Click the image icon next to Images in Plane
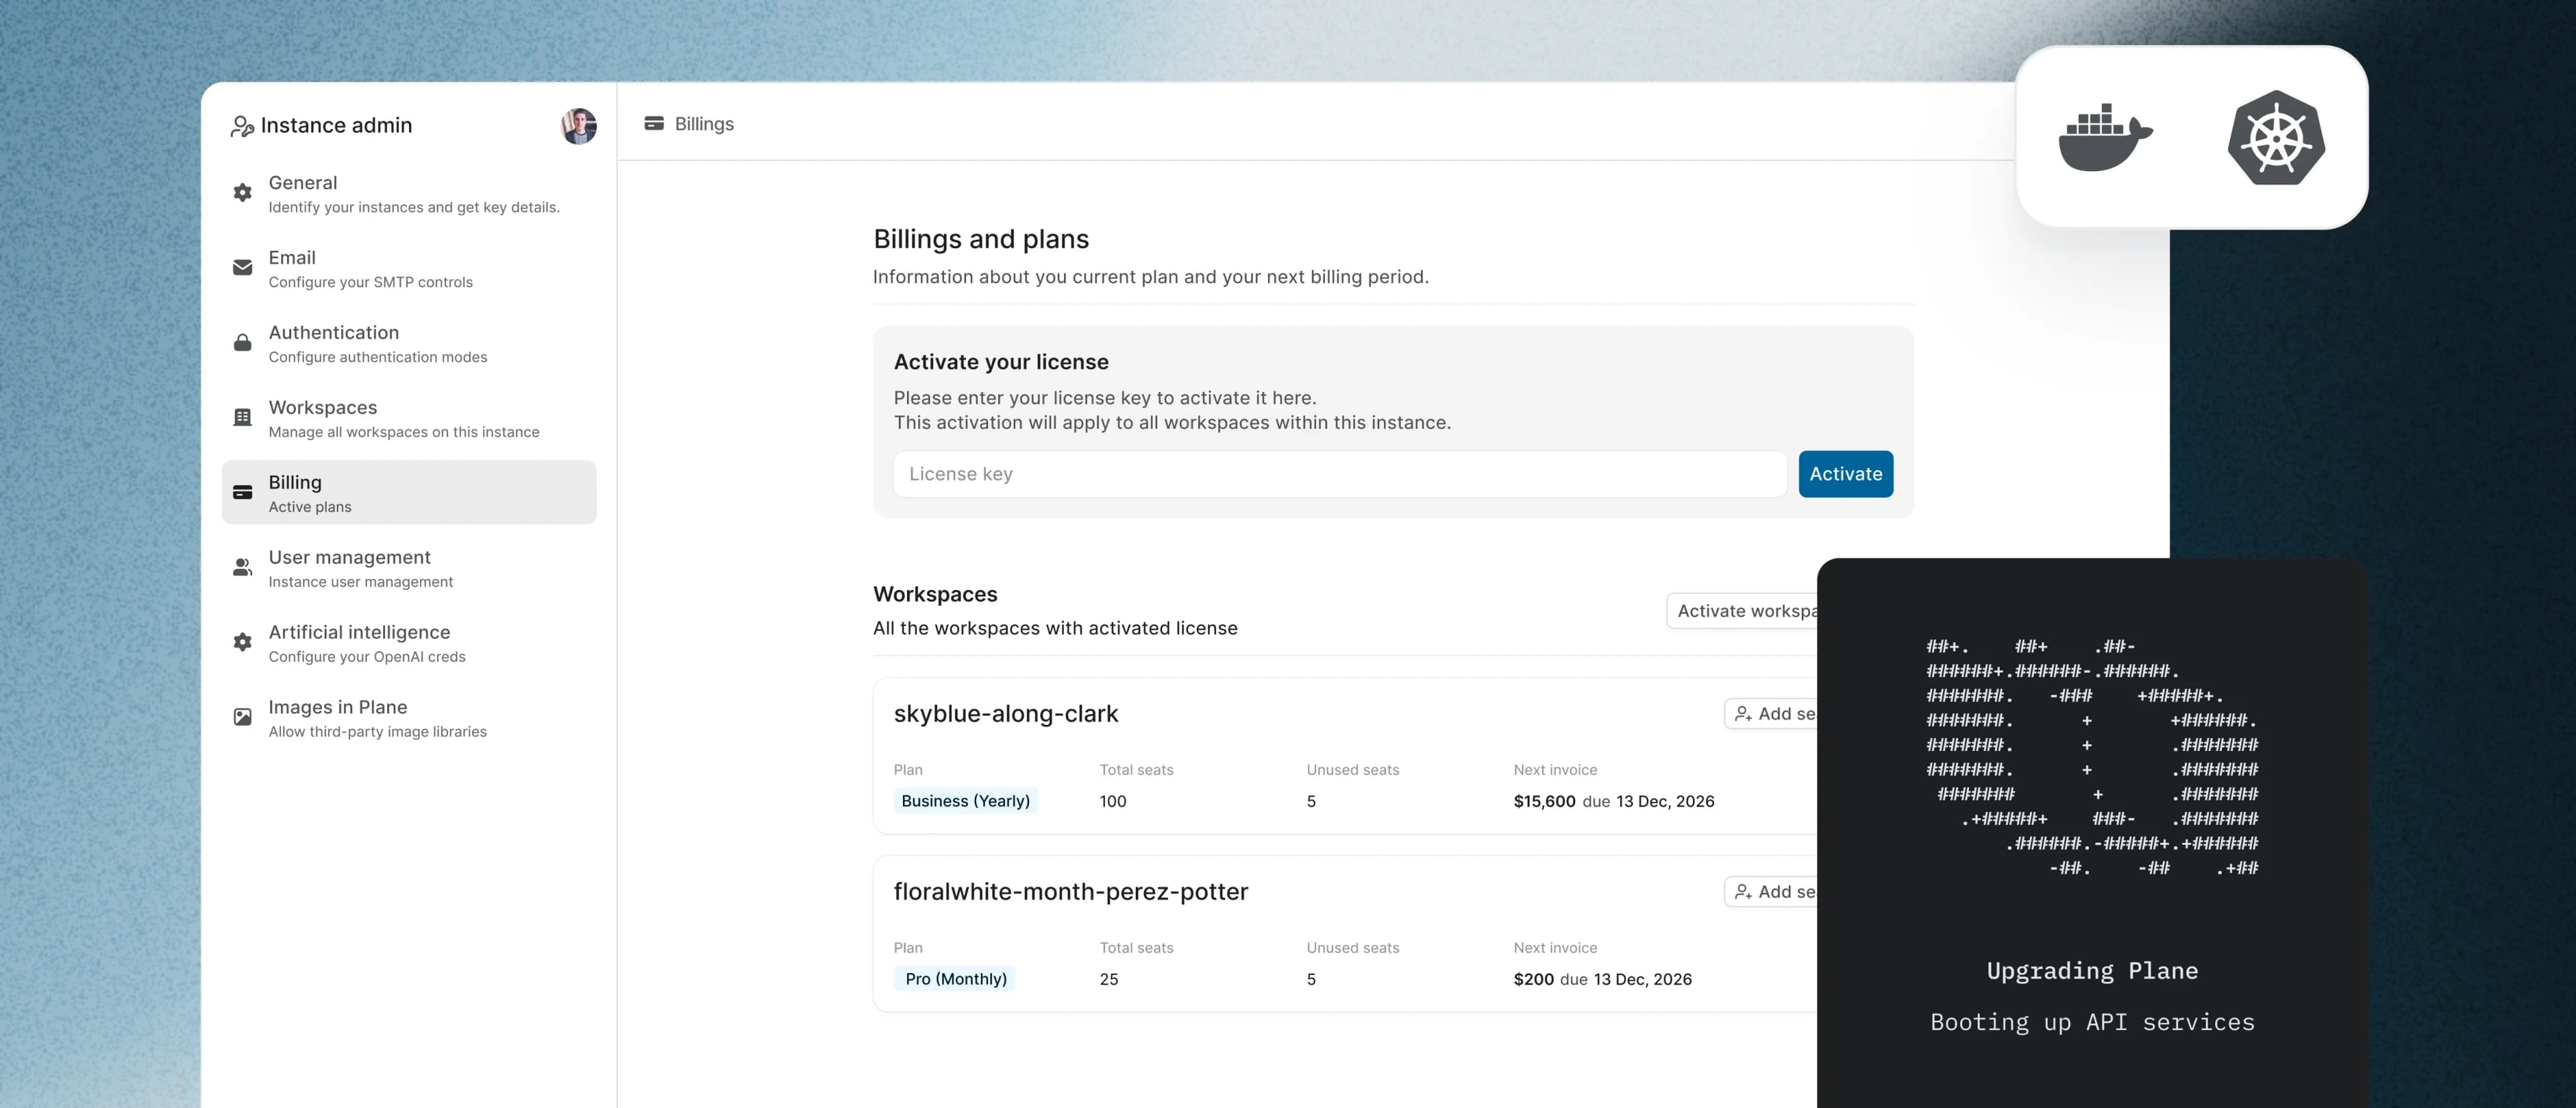The height and width of the screenshot is (1108, 2576). (x=242, y=716)
